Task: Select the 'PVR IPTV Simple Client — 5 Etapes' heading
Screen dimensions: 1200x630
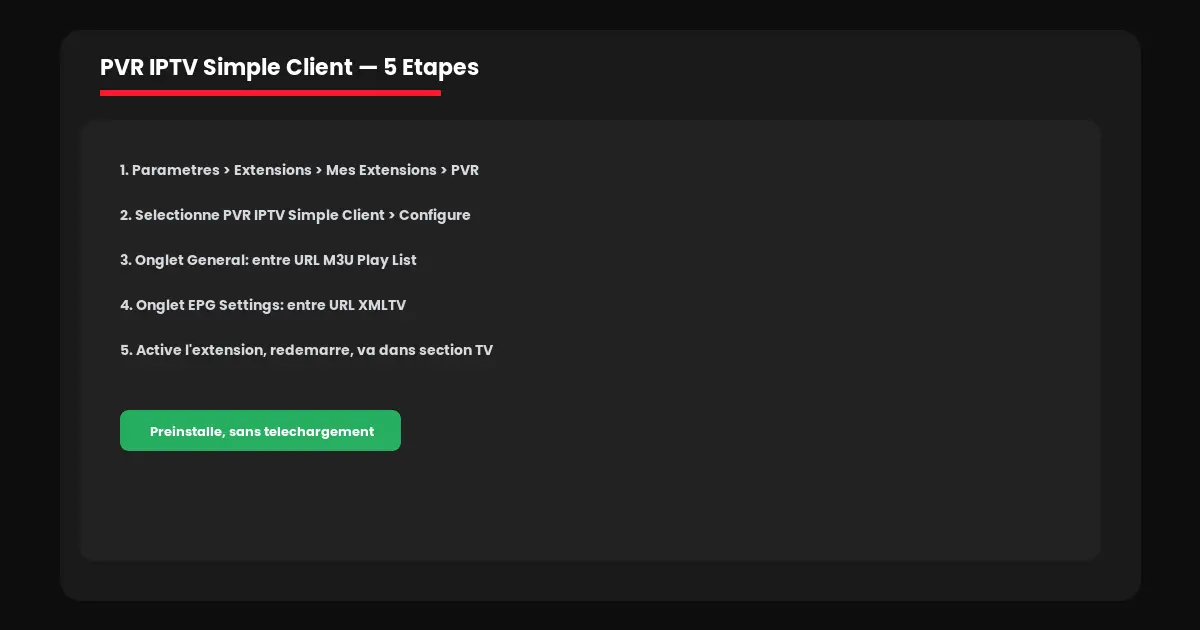Action: point(289,67)
